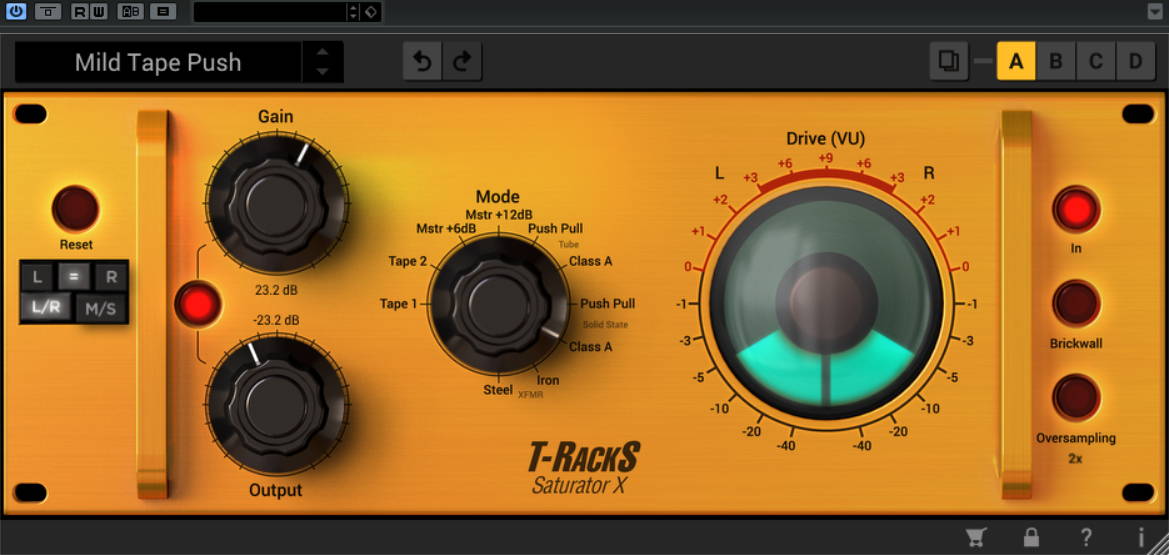Switch to preset slot C

click(1095, 61)
